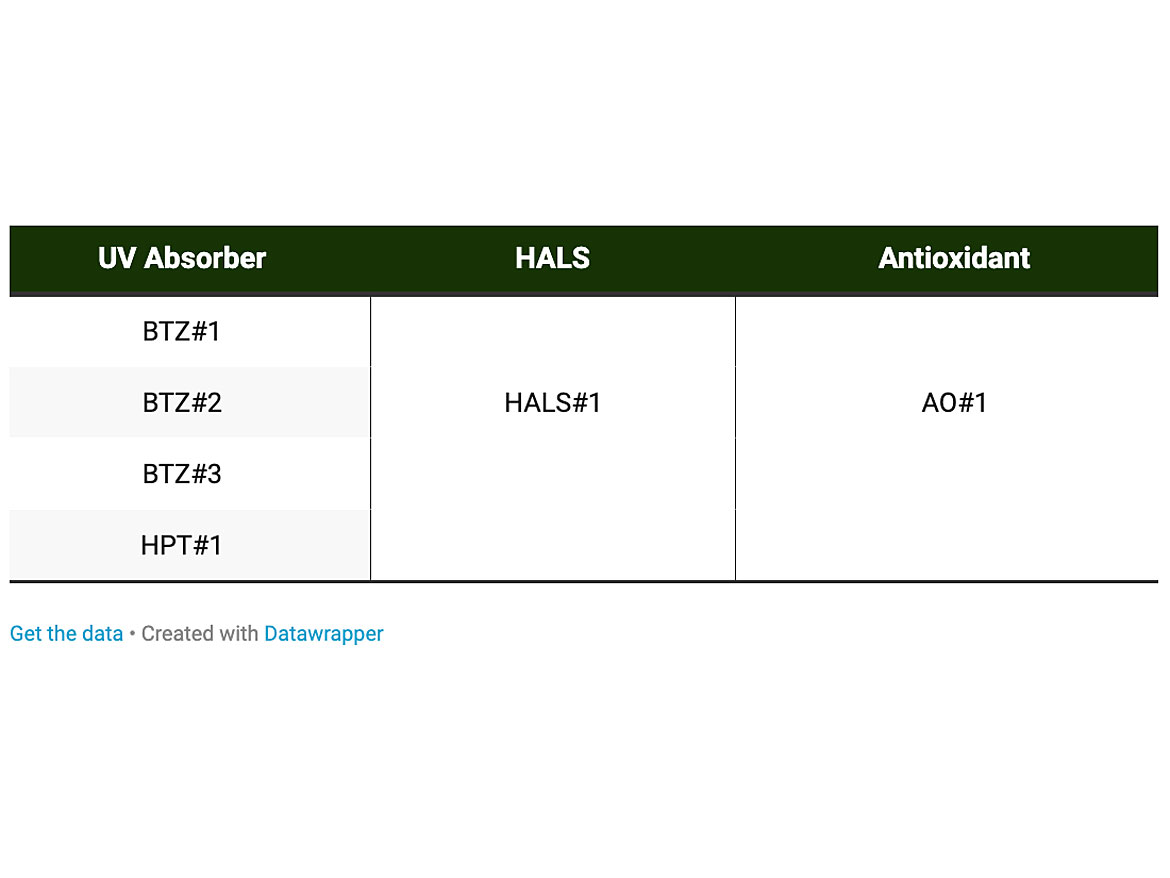Click the HALS column header
Screen dimensions: 1170x878
[552, 258]
